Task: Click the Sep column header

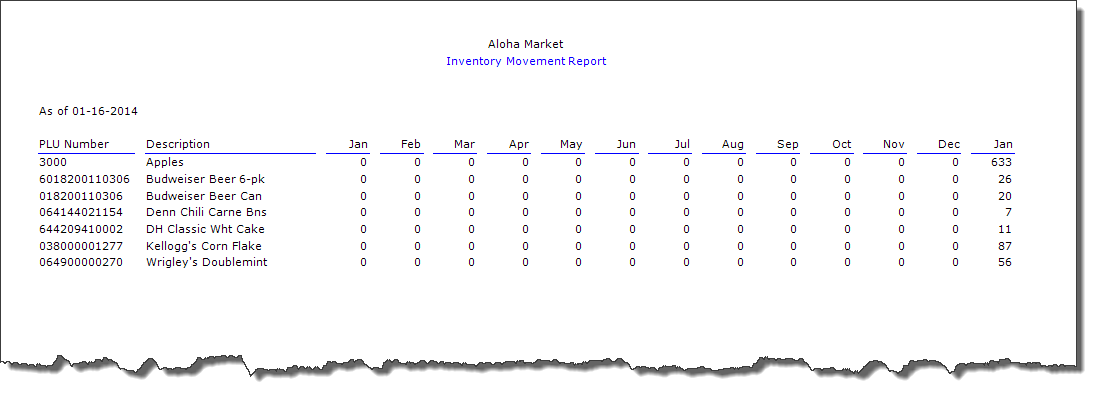Action: [x=788, y=144]
